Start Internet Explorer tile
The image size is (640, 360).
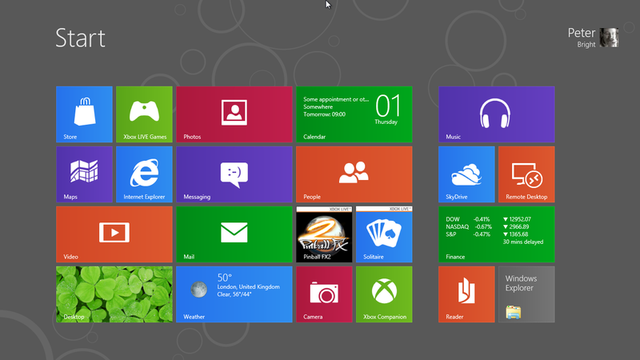144,174
